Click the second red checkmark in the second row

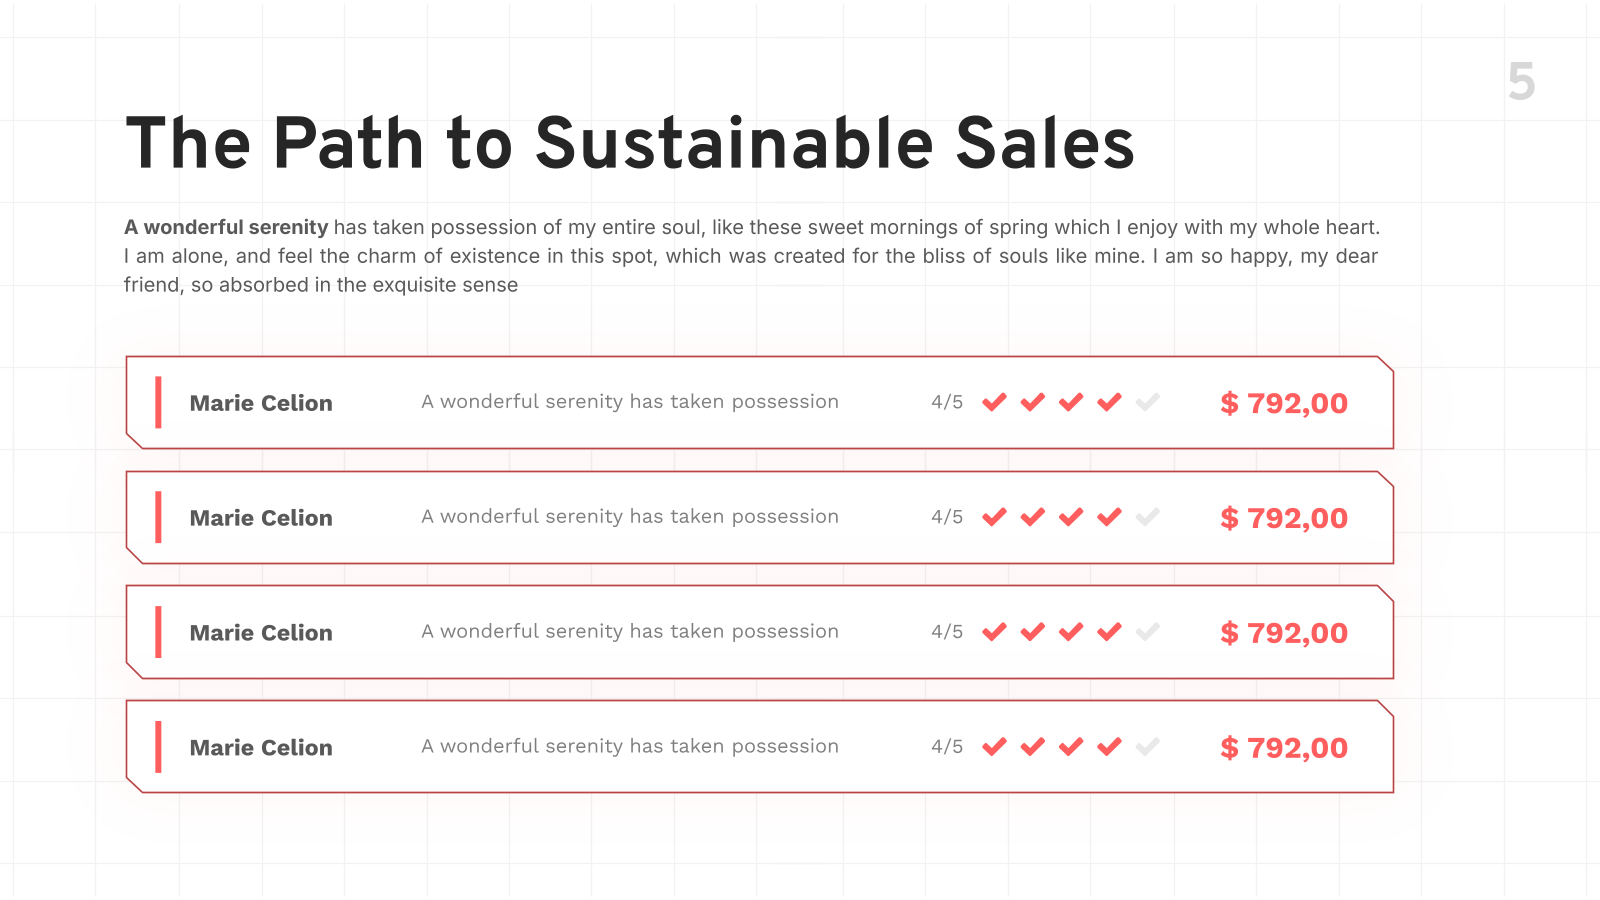click(1033, 517)
